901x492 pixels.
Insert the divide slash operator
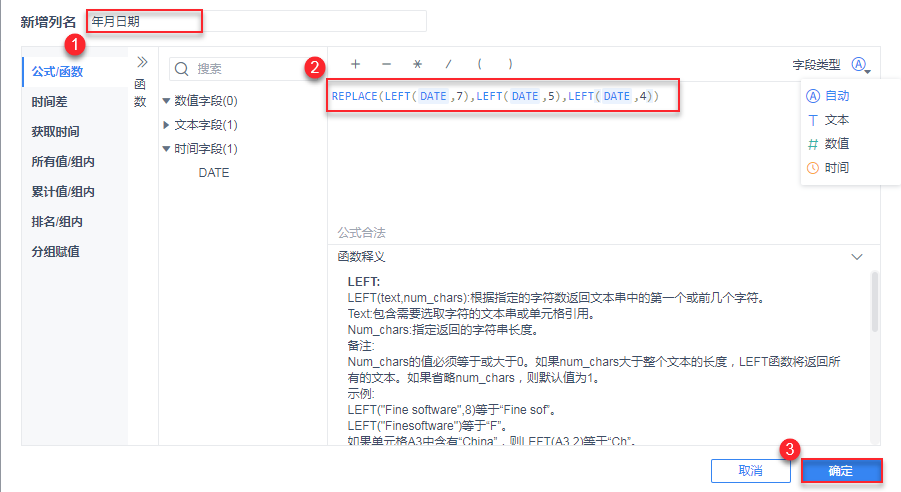[448, 64]
